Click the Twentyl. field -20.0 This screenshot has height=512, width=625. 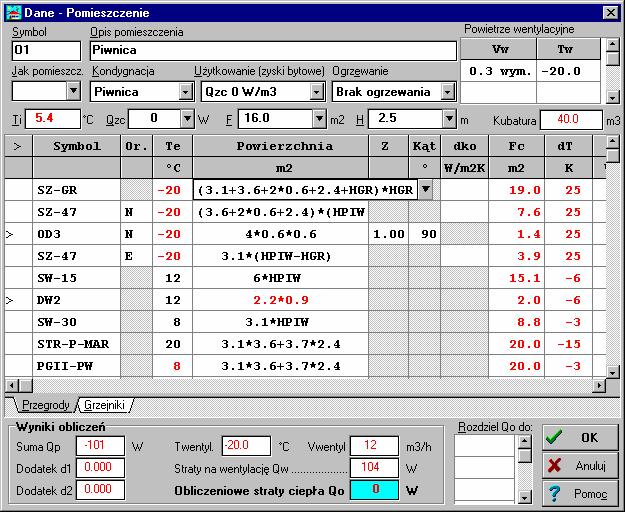pyautogui.click(x=246, y=445)
